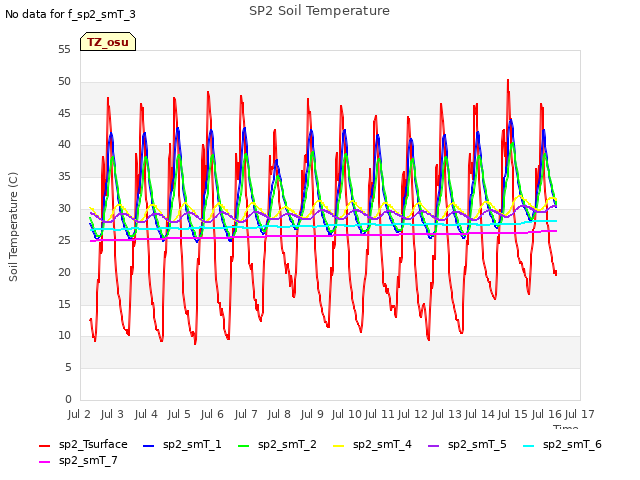Image resolution: width=640 pixels, height=480 pixels.
Task: Click the 35 y-axis tick label
Action: click(64, 177)
